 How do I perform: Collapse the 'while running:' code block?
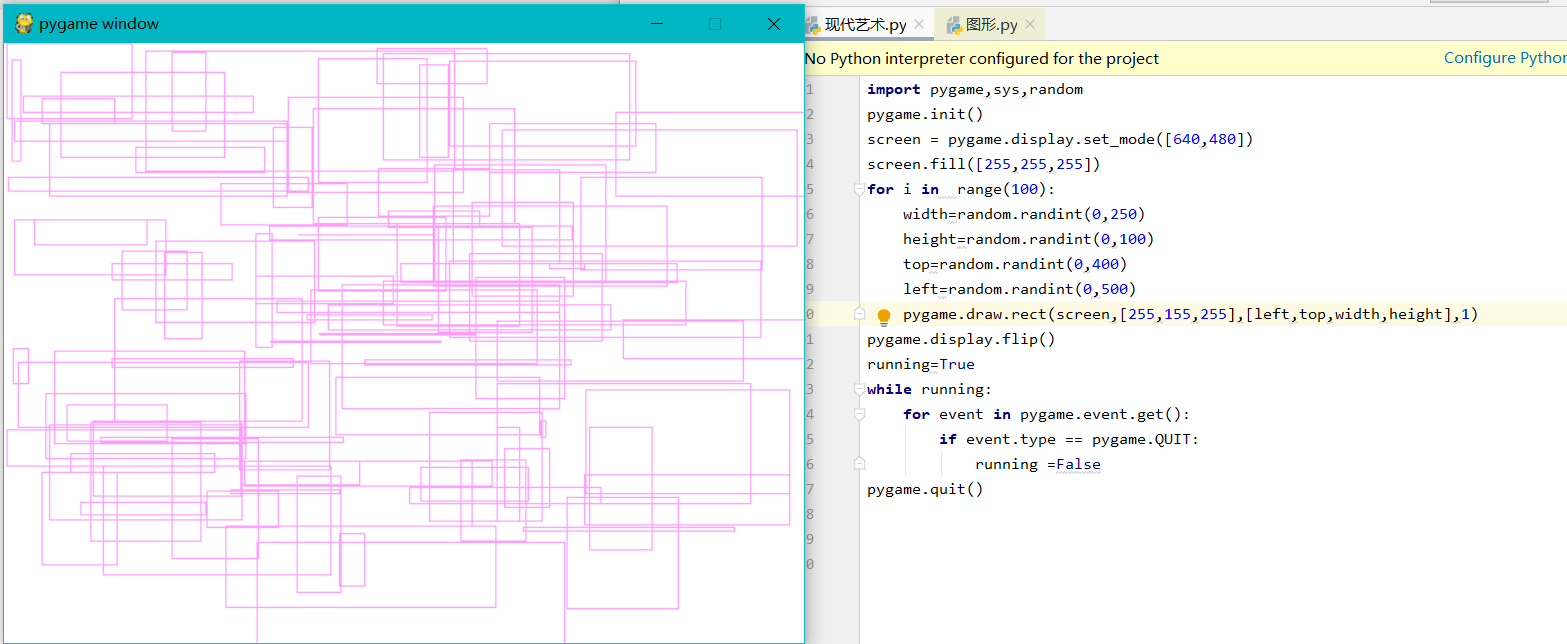(x=859, y=389)
